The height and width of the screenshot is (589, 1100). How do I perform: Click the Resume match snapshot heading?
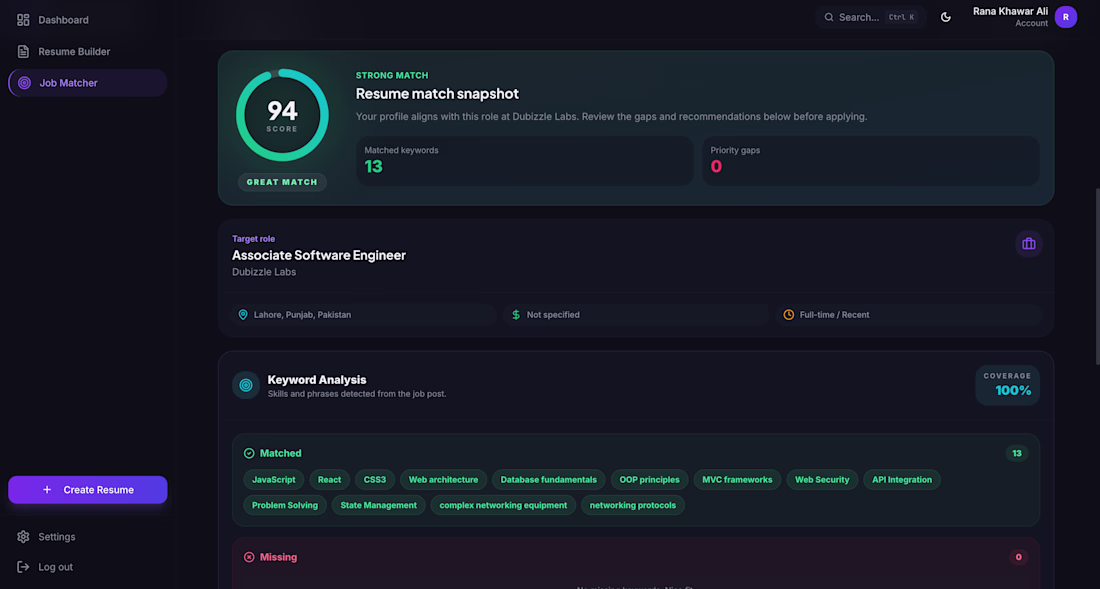click(x=437, y=94)
